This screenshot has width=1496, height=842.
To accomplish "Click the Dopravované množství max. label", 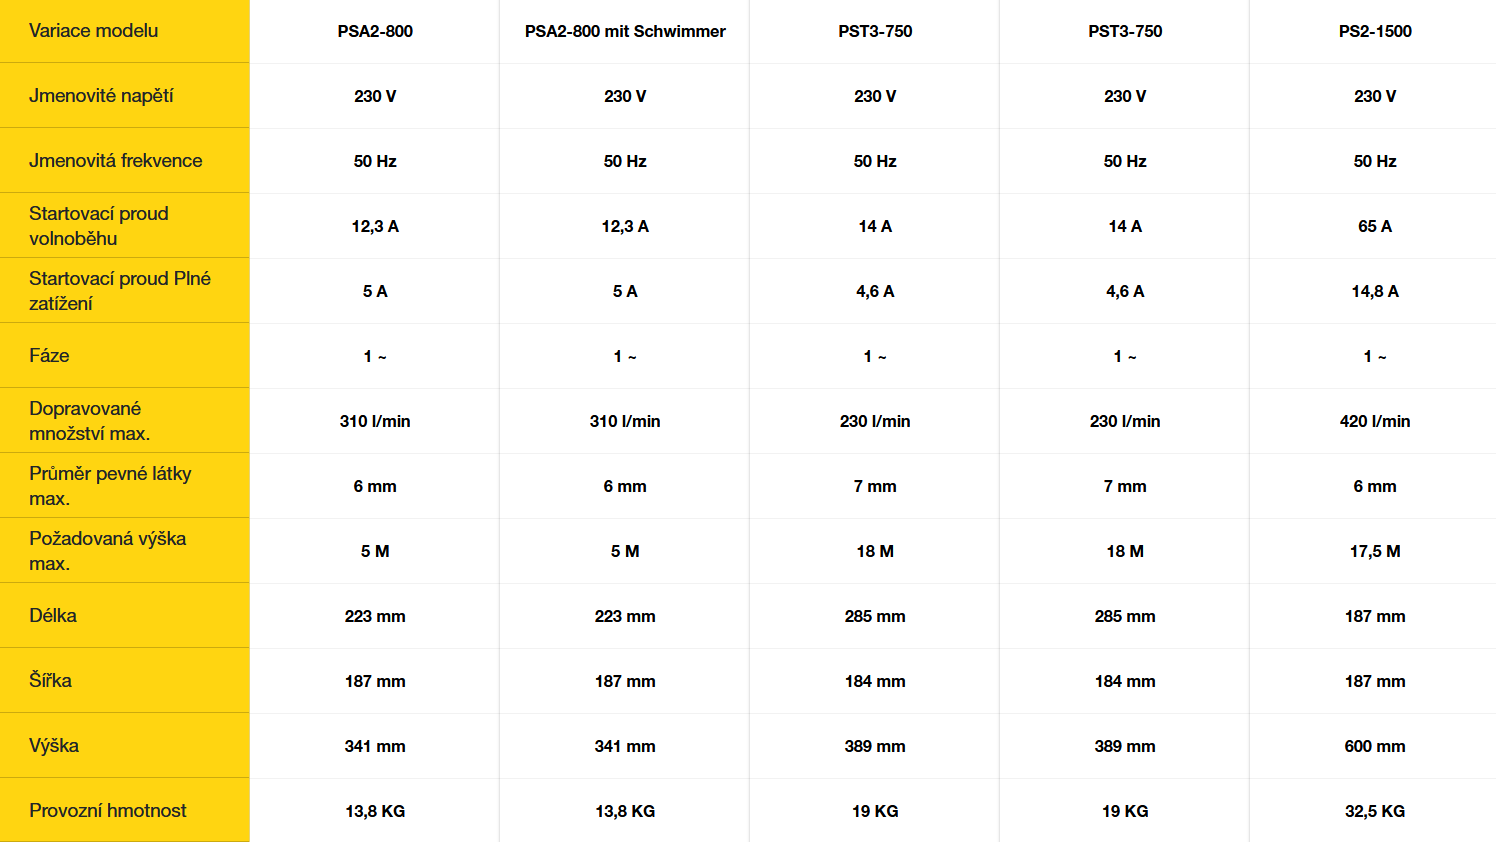I will pyautogui.click(x=89, y=421).
